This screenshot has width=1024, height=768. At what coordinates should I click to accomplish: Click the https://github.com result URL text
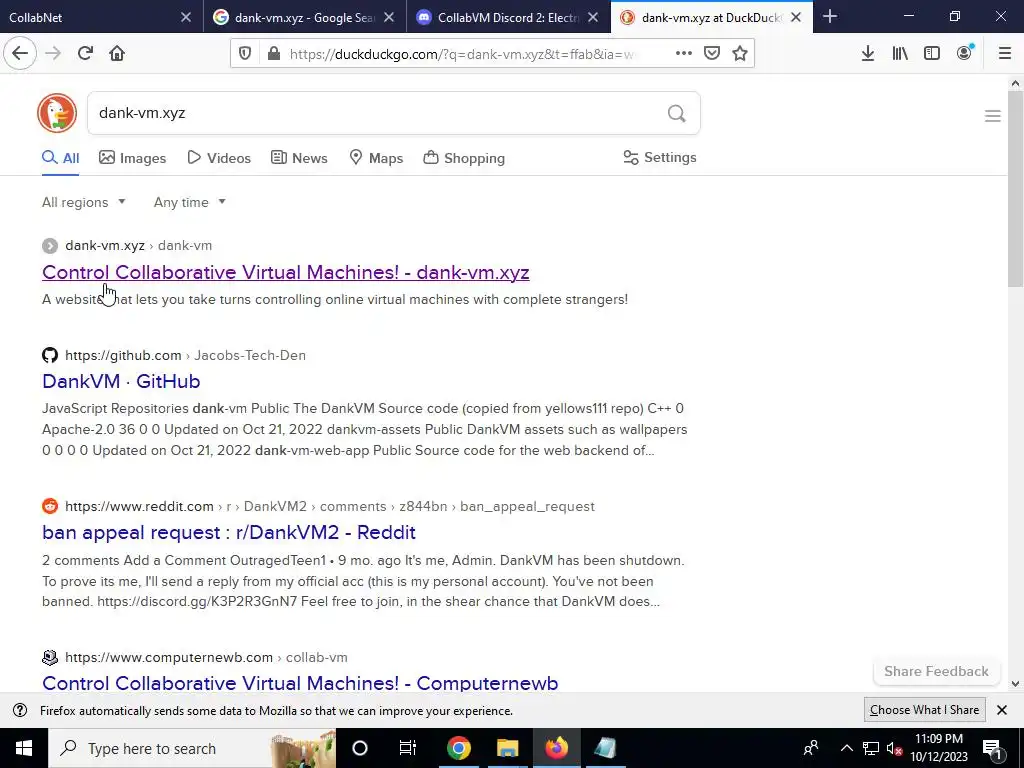coord(123,355)
